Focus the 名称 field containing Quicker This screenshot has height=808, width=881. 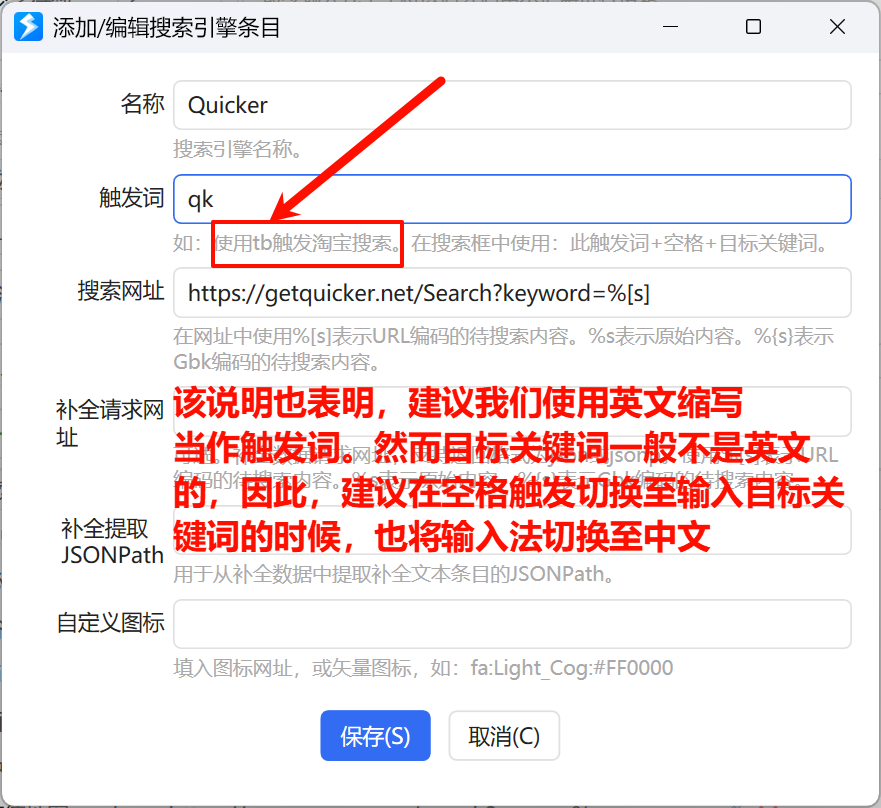click(512, 105)
